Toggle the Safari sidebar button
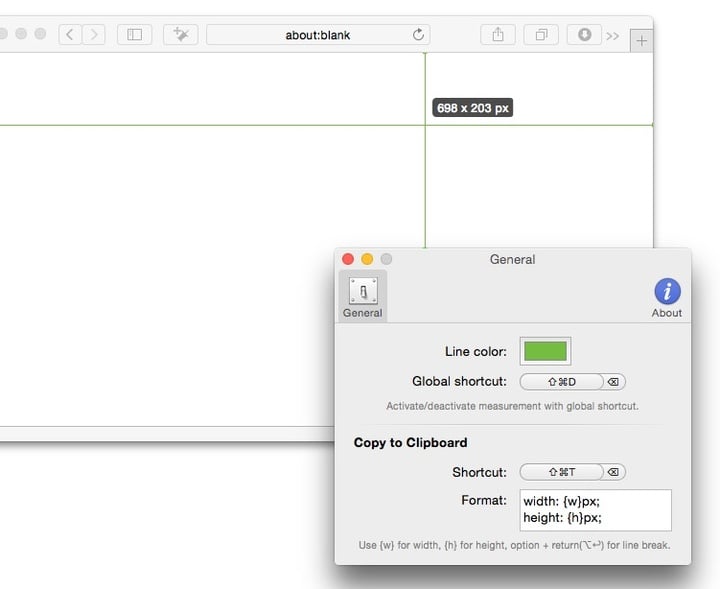Viewport: 720px width, 589px height. (x=134, y=34)
